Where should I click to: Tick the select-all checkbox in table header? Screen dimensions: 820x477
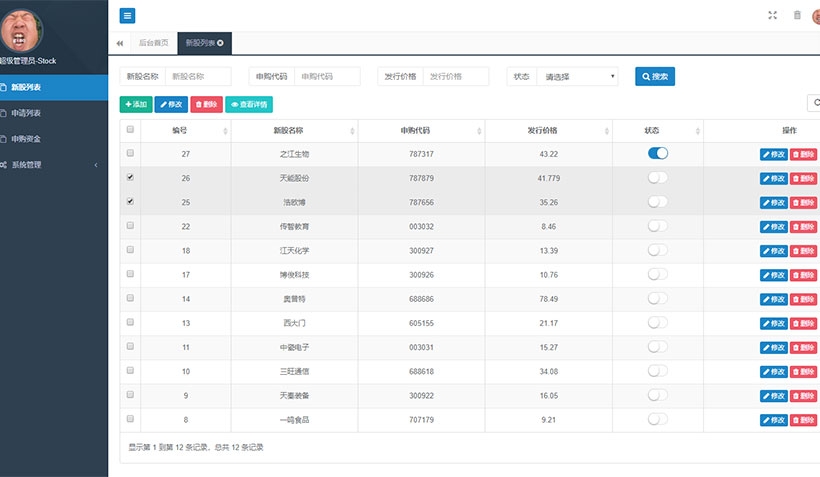(x=130, y=130)
